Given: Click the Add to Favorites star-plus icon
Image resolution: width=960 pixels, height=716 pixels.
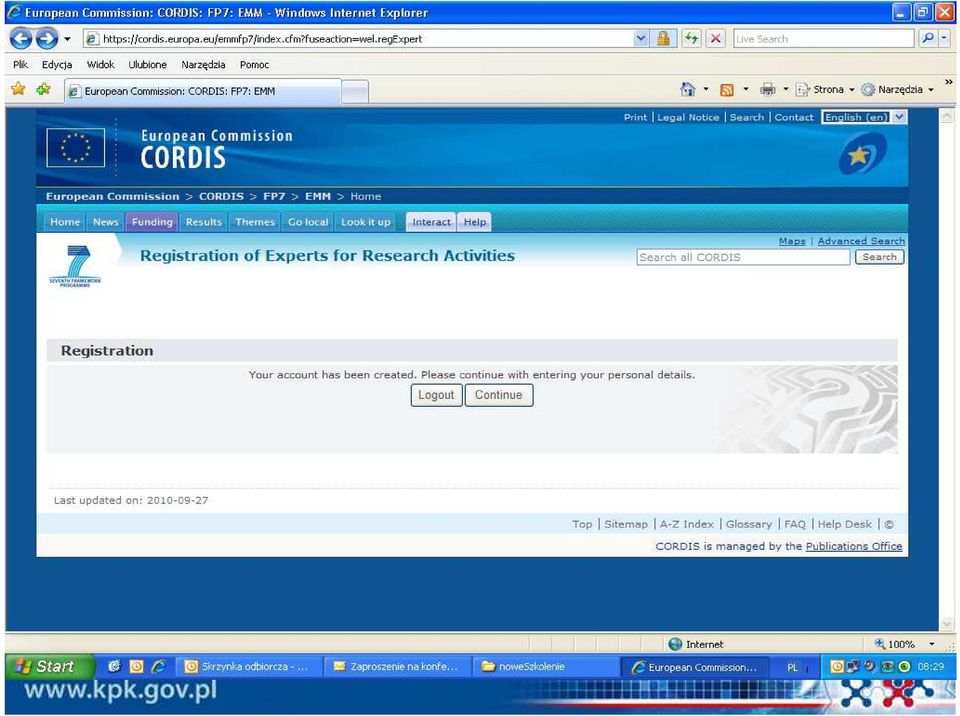Looking at the screenshot, I should [43, 89].
